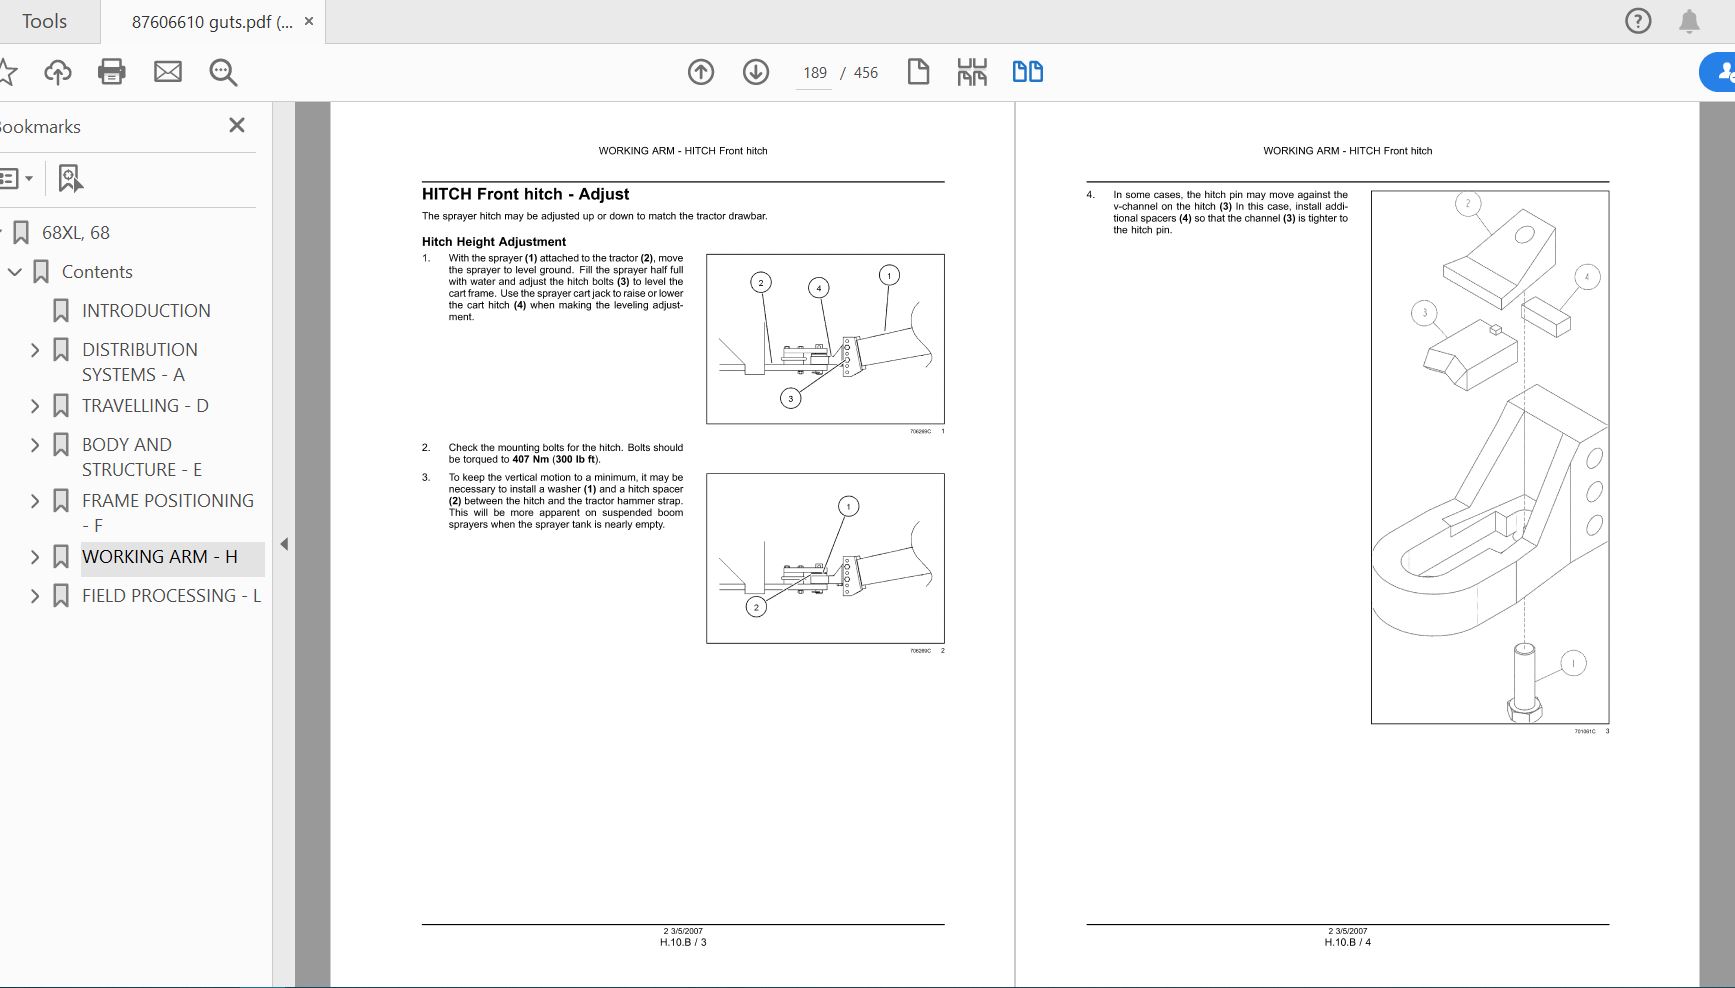The height and width of the screenshot is (988, 1735).
Task: Toggle the fit-page scrolling view icon
Action: (x=971, y=72)
